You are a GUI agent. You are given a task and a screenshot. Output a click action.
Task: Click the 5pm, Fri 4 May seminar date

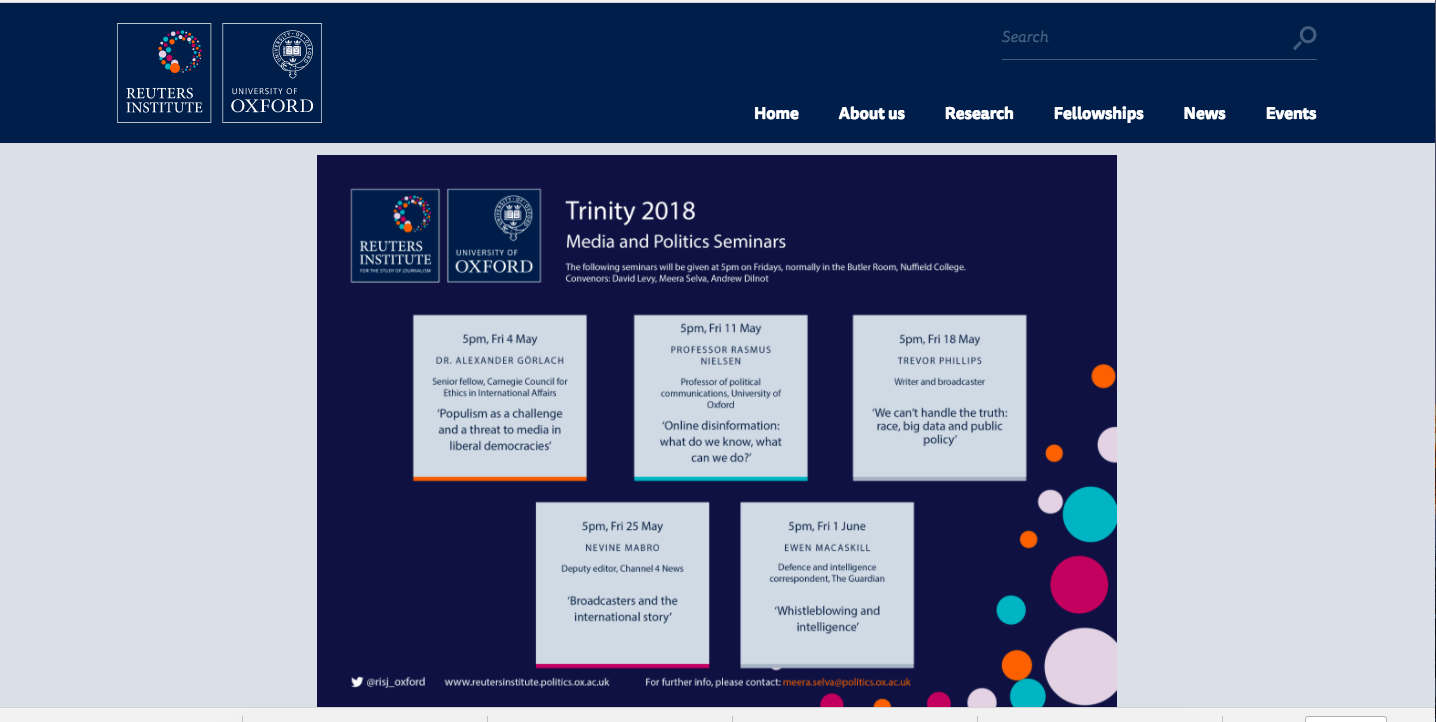pyautogui.click(x=500, y=338)
